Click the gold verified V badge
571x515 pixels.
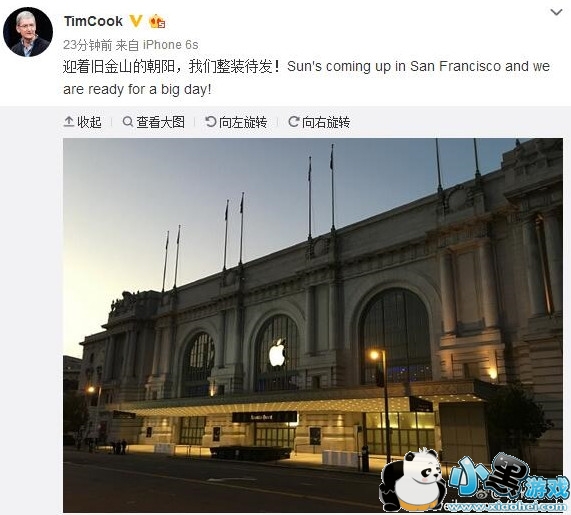[135, 21]
